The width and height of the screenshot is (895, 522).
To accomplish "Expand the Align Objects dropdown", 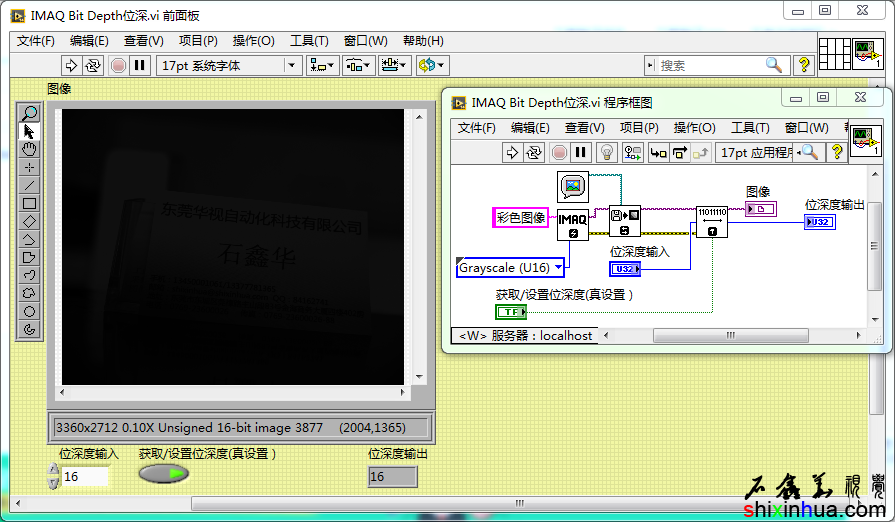I will point(322,65).
